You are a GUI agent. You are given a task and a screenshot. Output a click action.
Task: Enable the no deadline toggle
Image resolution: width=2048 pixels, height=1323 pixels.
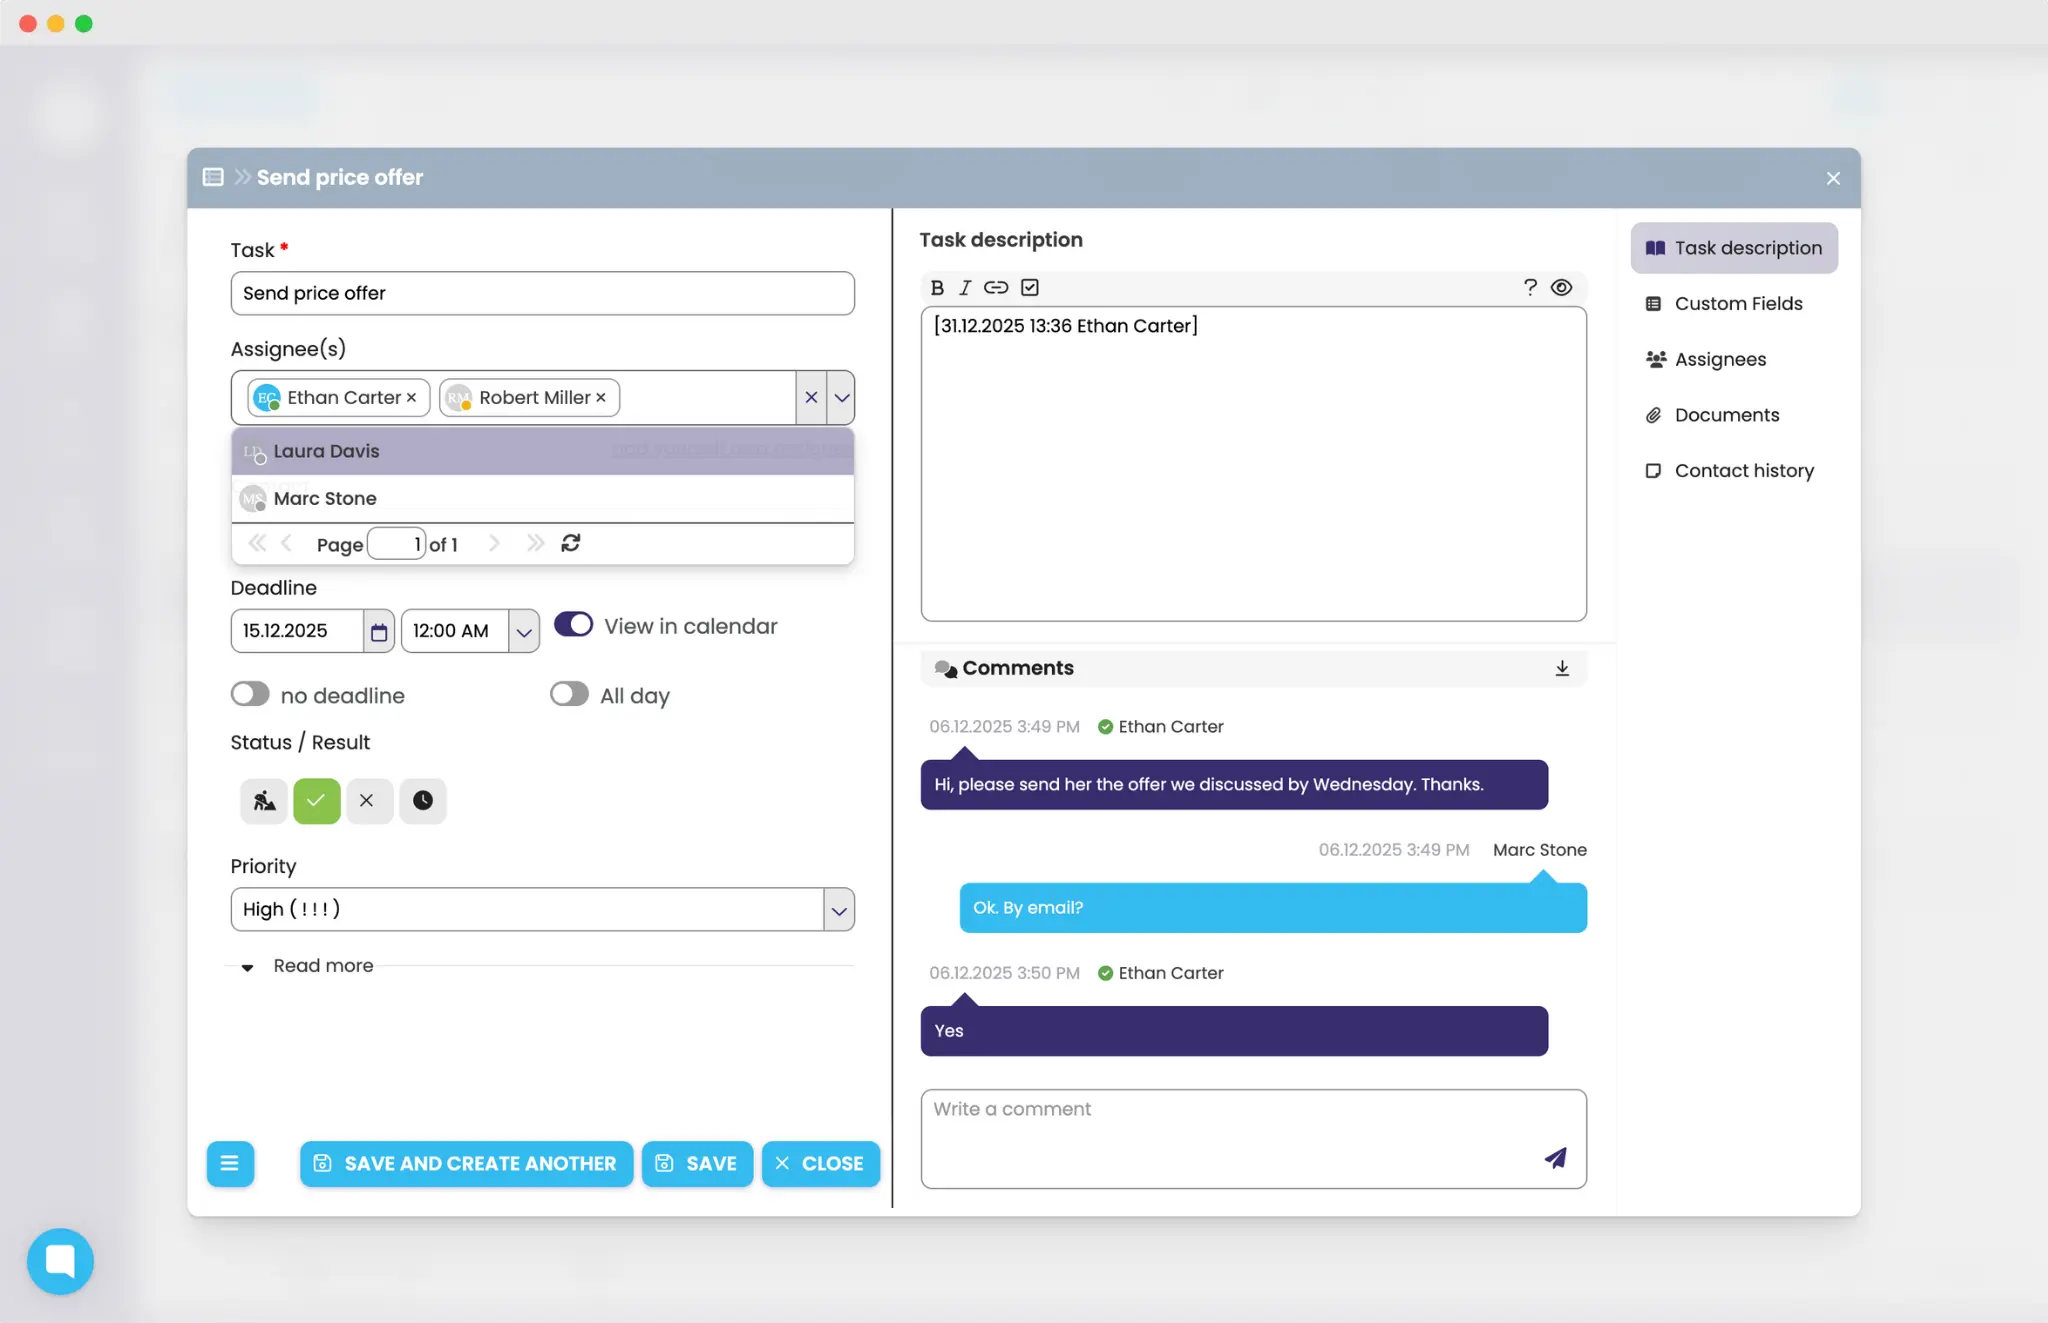(x=250, y=694)
